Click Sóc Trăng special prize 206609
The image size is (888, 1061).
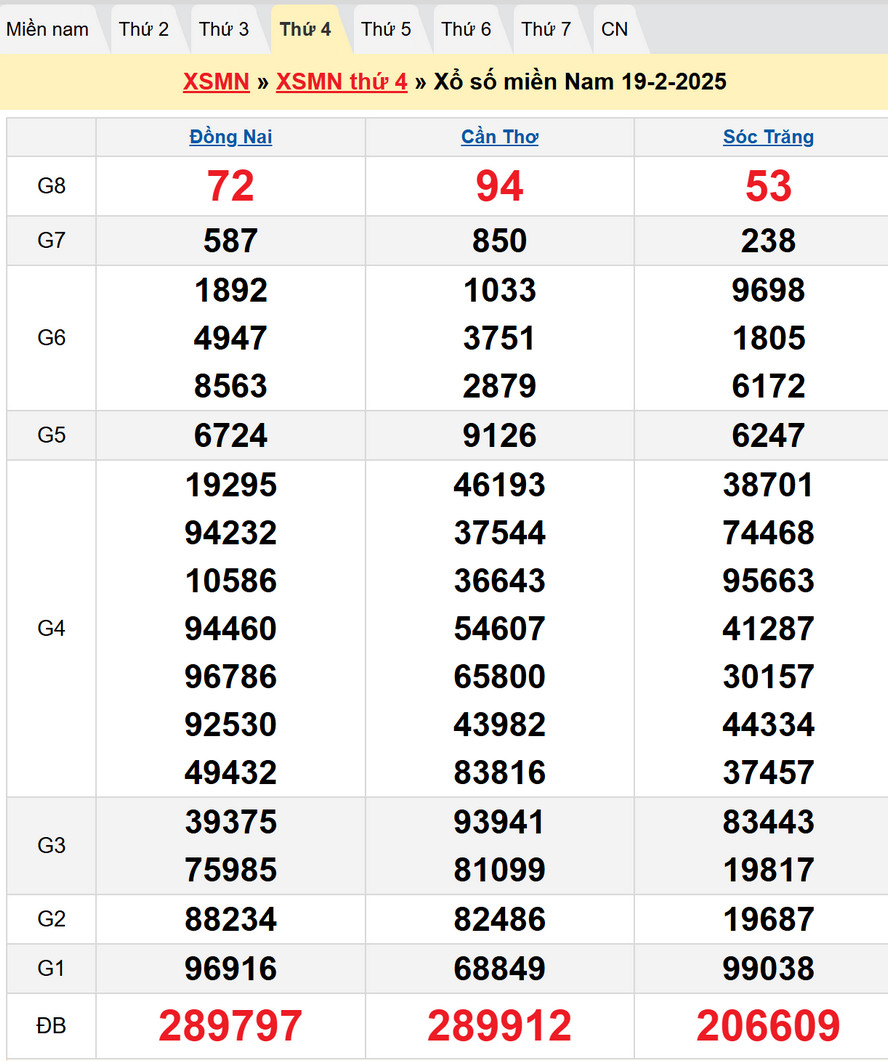click(768, 1026)
